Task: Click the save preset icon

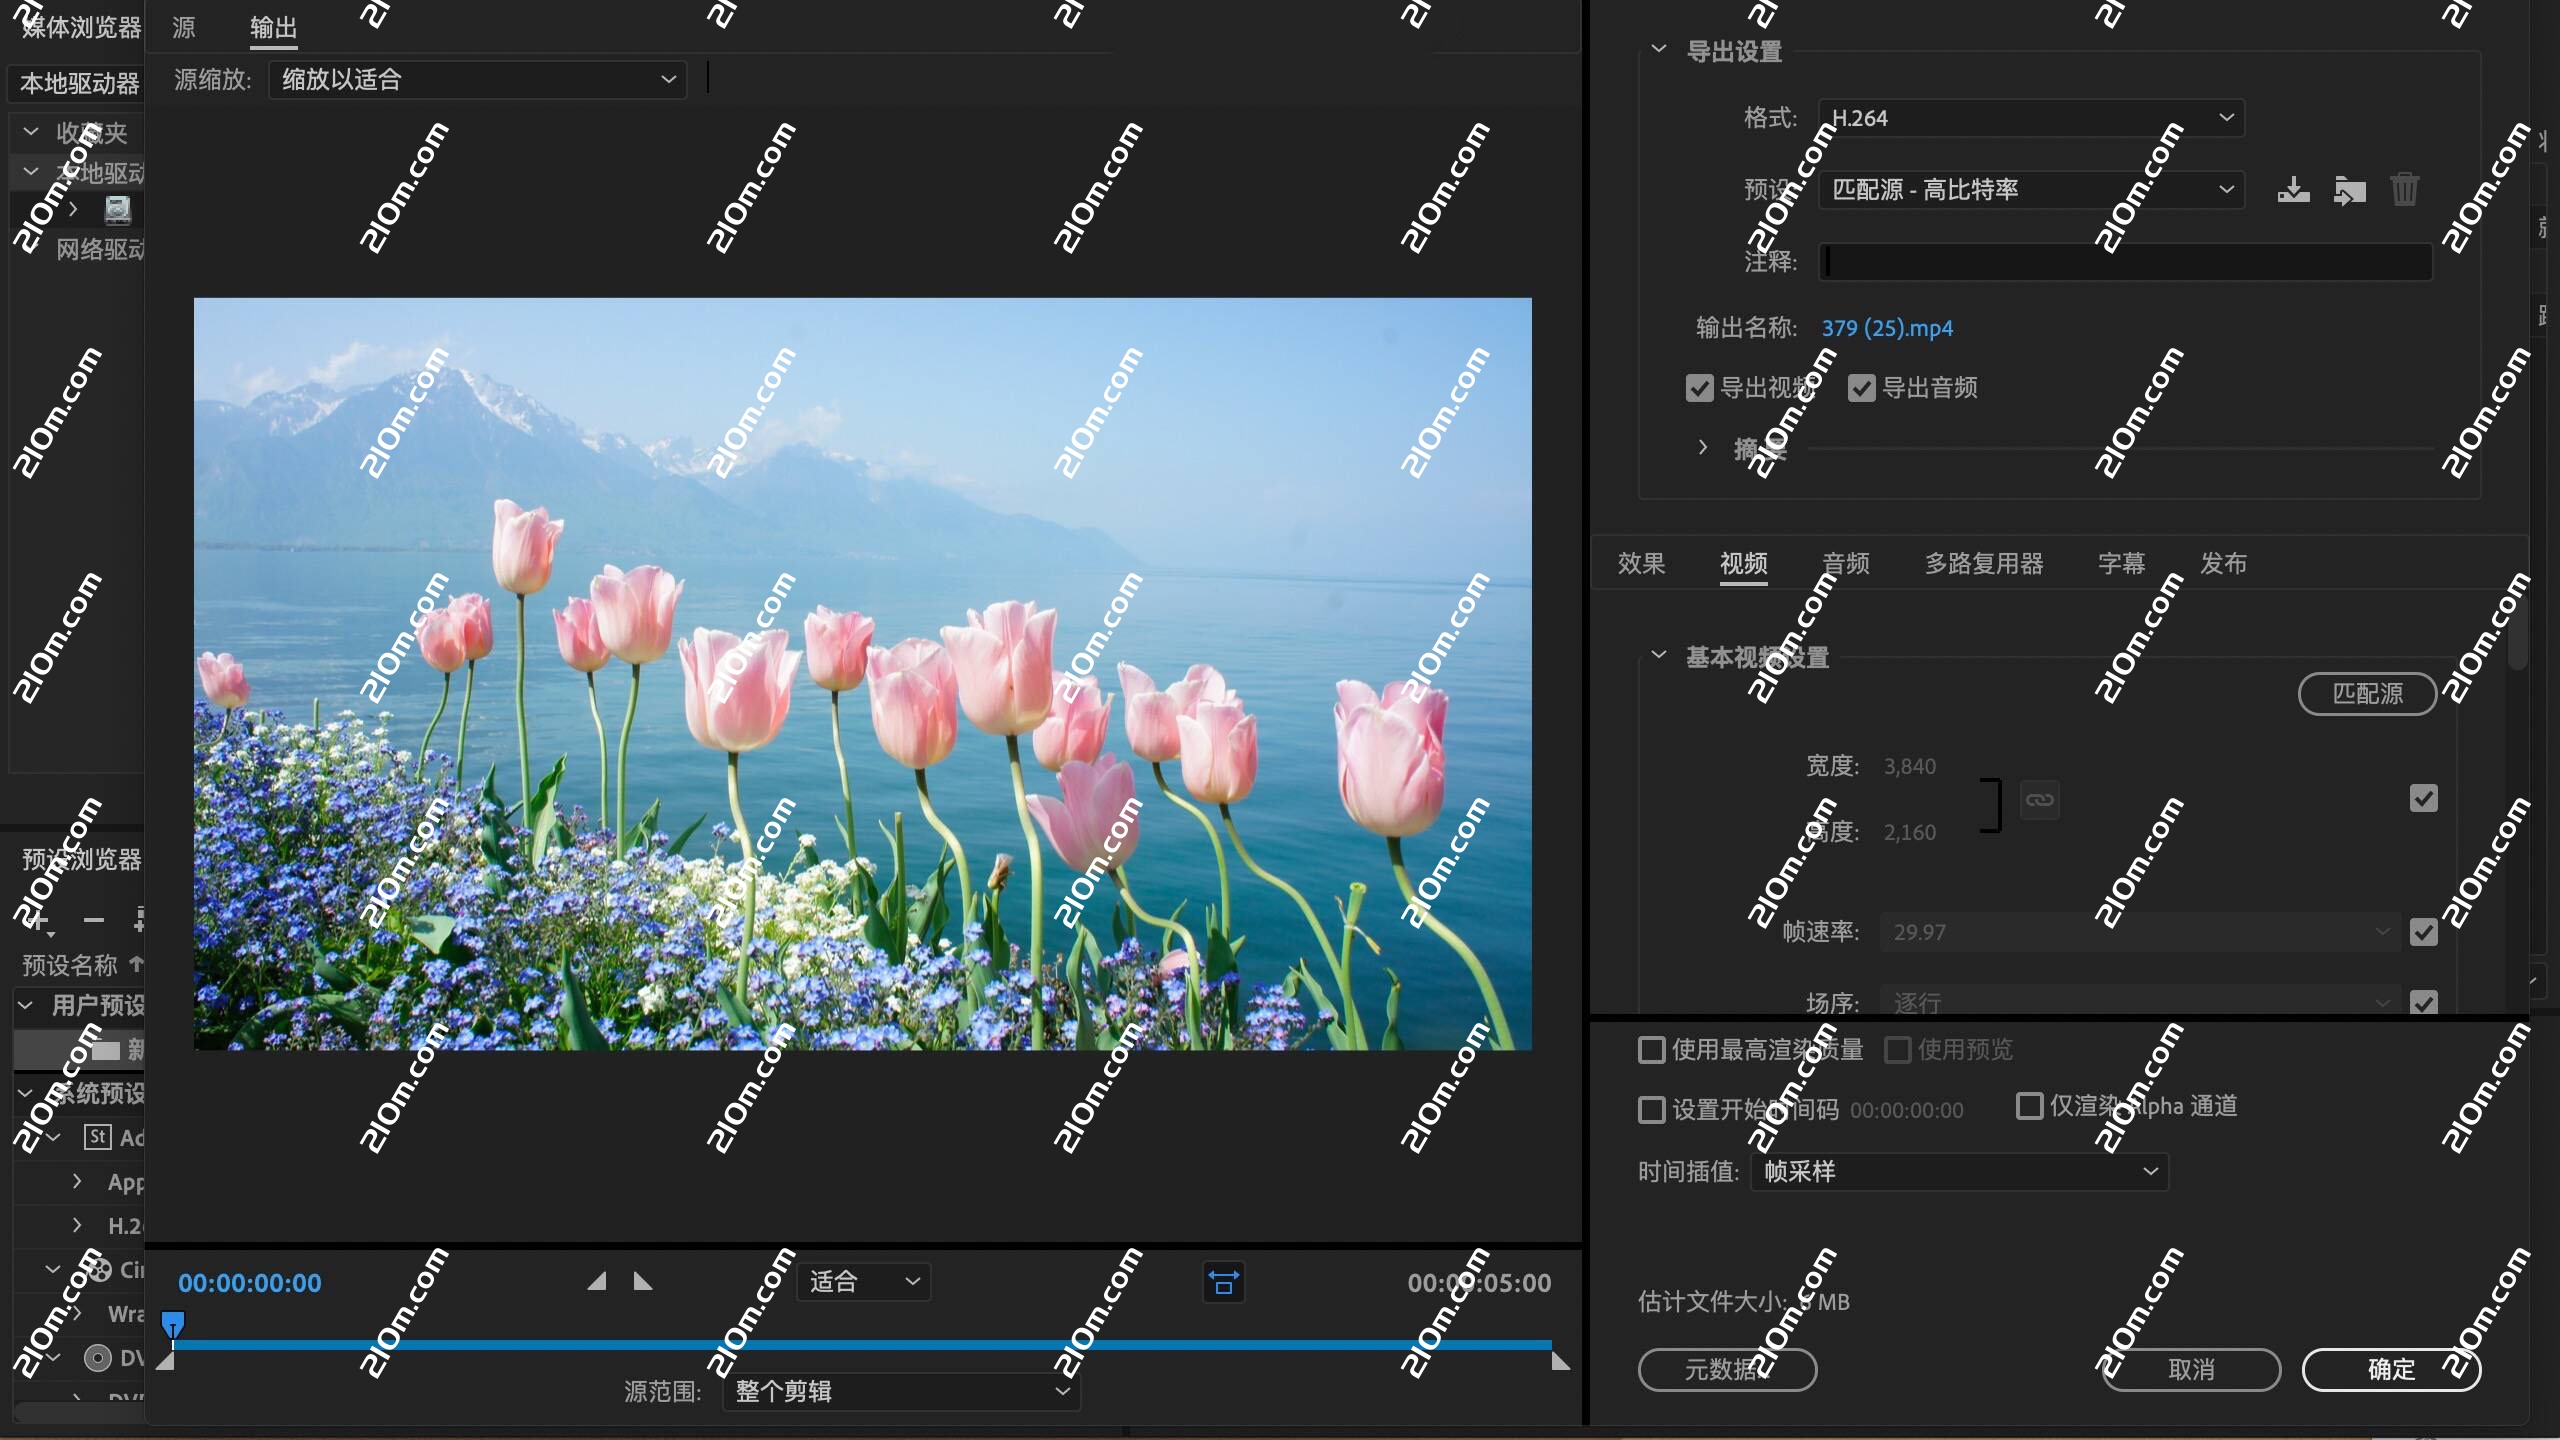Action: tap(2293, 189)
